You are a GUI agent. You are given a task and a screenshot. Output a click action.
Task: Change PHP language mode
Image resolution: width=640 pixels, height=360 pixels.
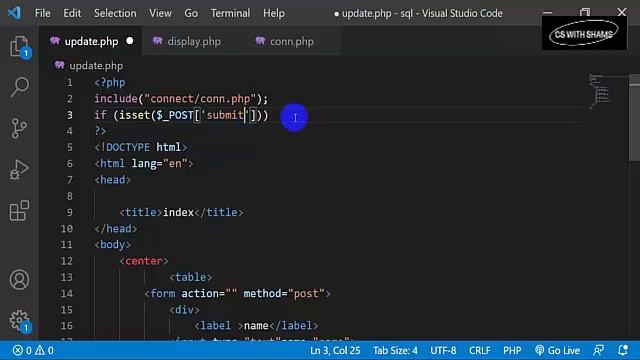click(512, 350)
